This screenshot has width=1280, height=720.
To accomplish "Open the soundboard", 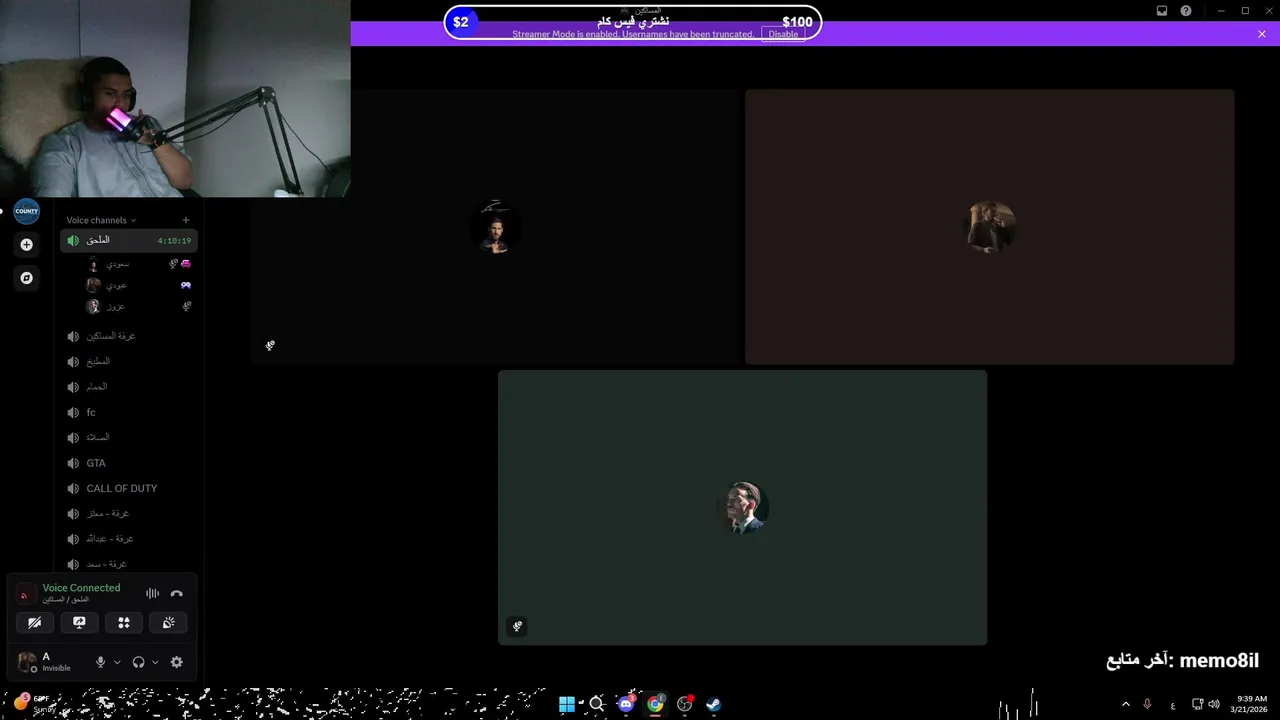I will [x=169, y=622].
